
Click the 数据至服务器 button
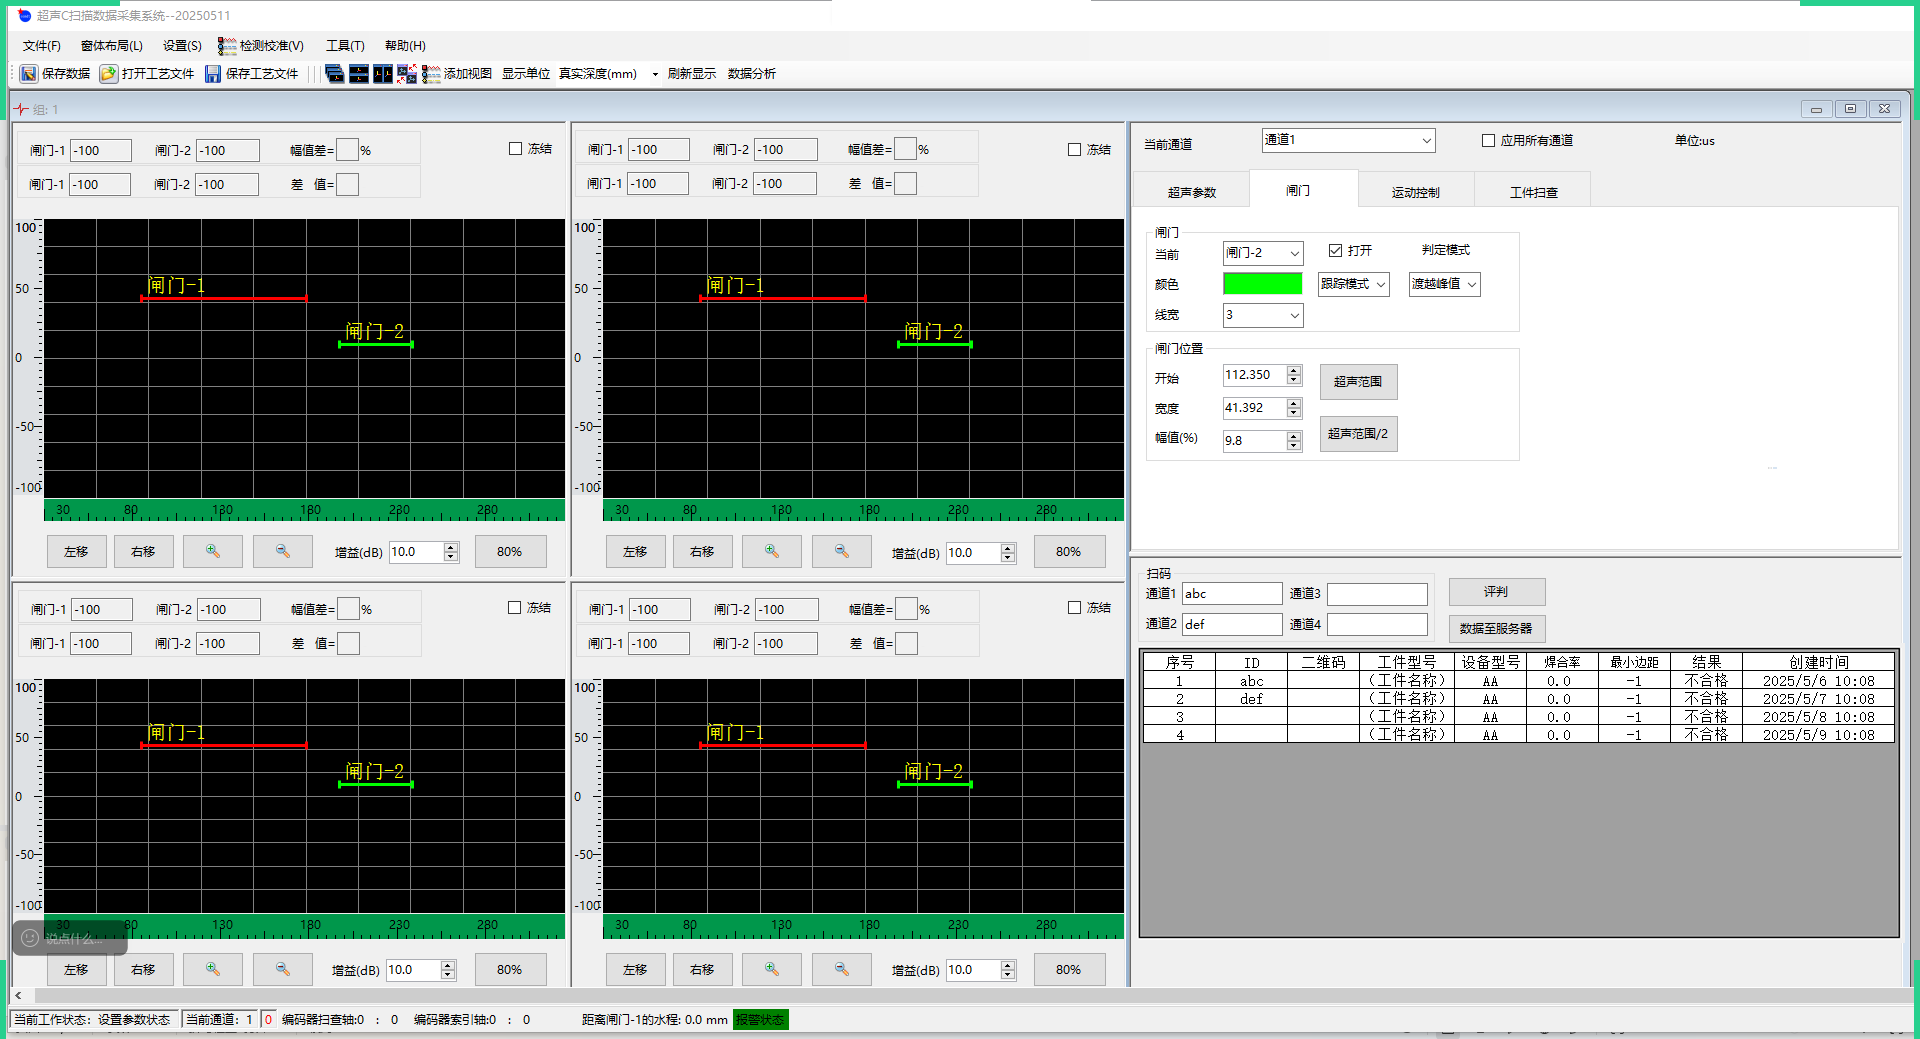tap(1496, 628)
